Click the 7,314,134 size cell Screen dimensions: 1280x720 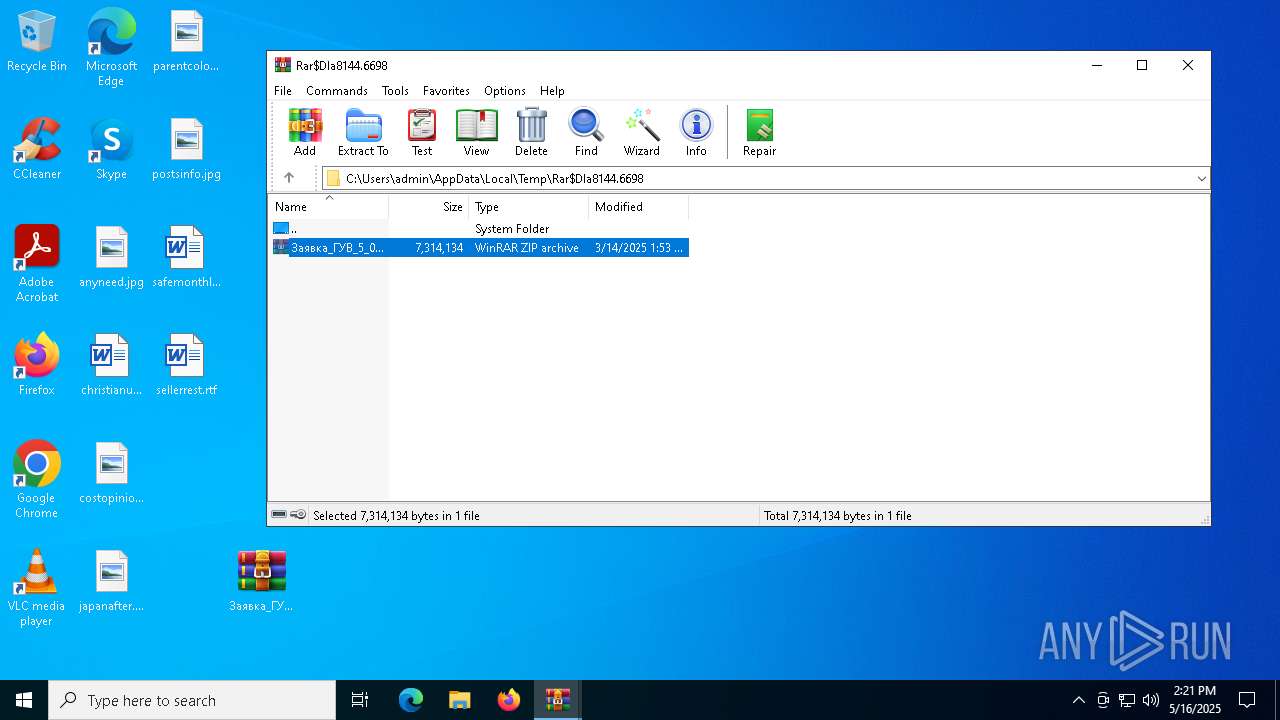[x=439, y=247]
